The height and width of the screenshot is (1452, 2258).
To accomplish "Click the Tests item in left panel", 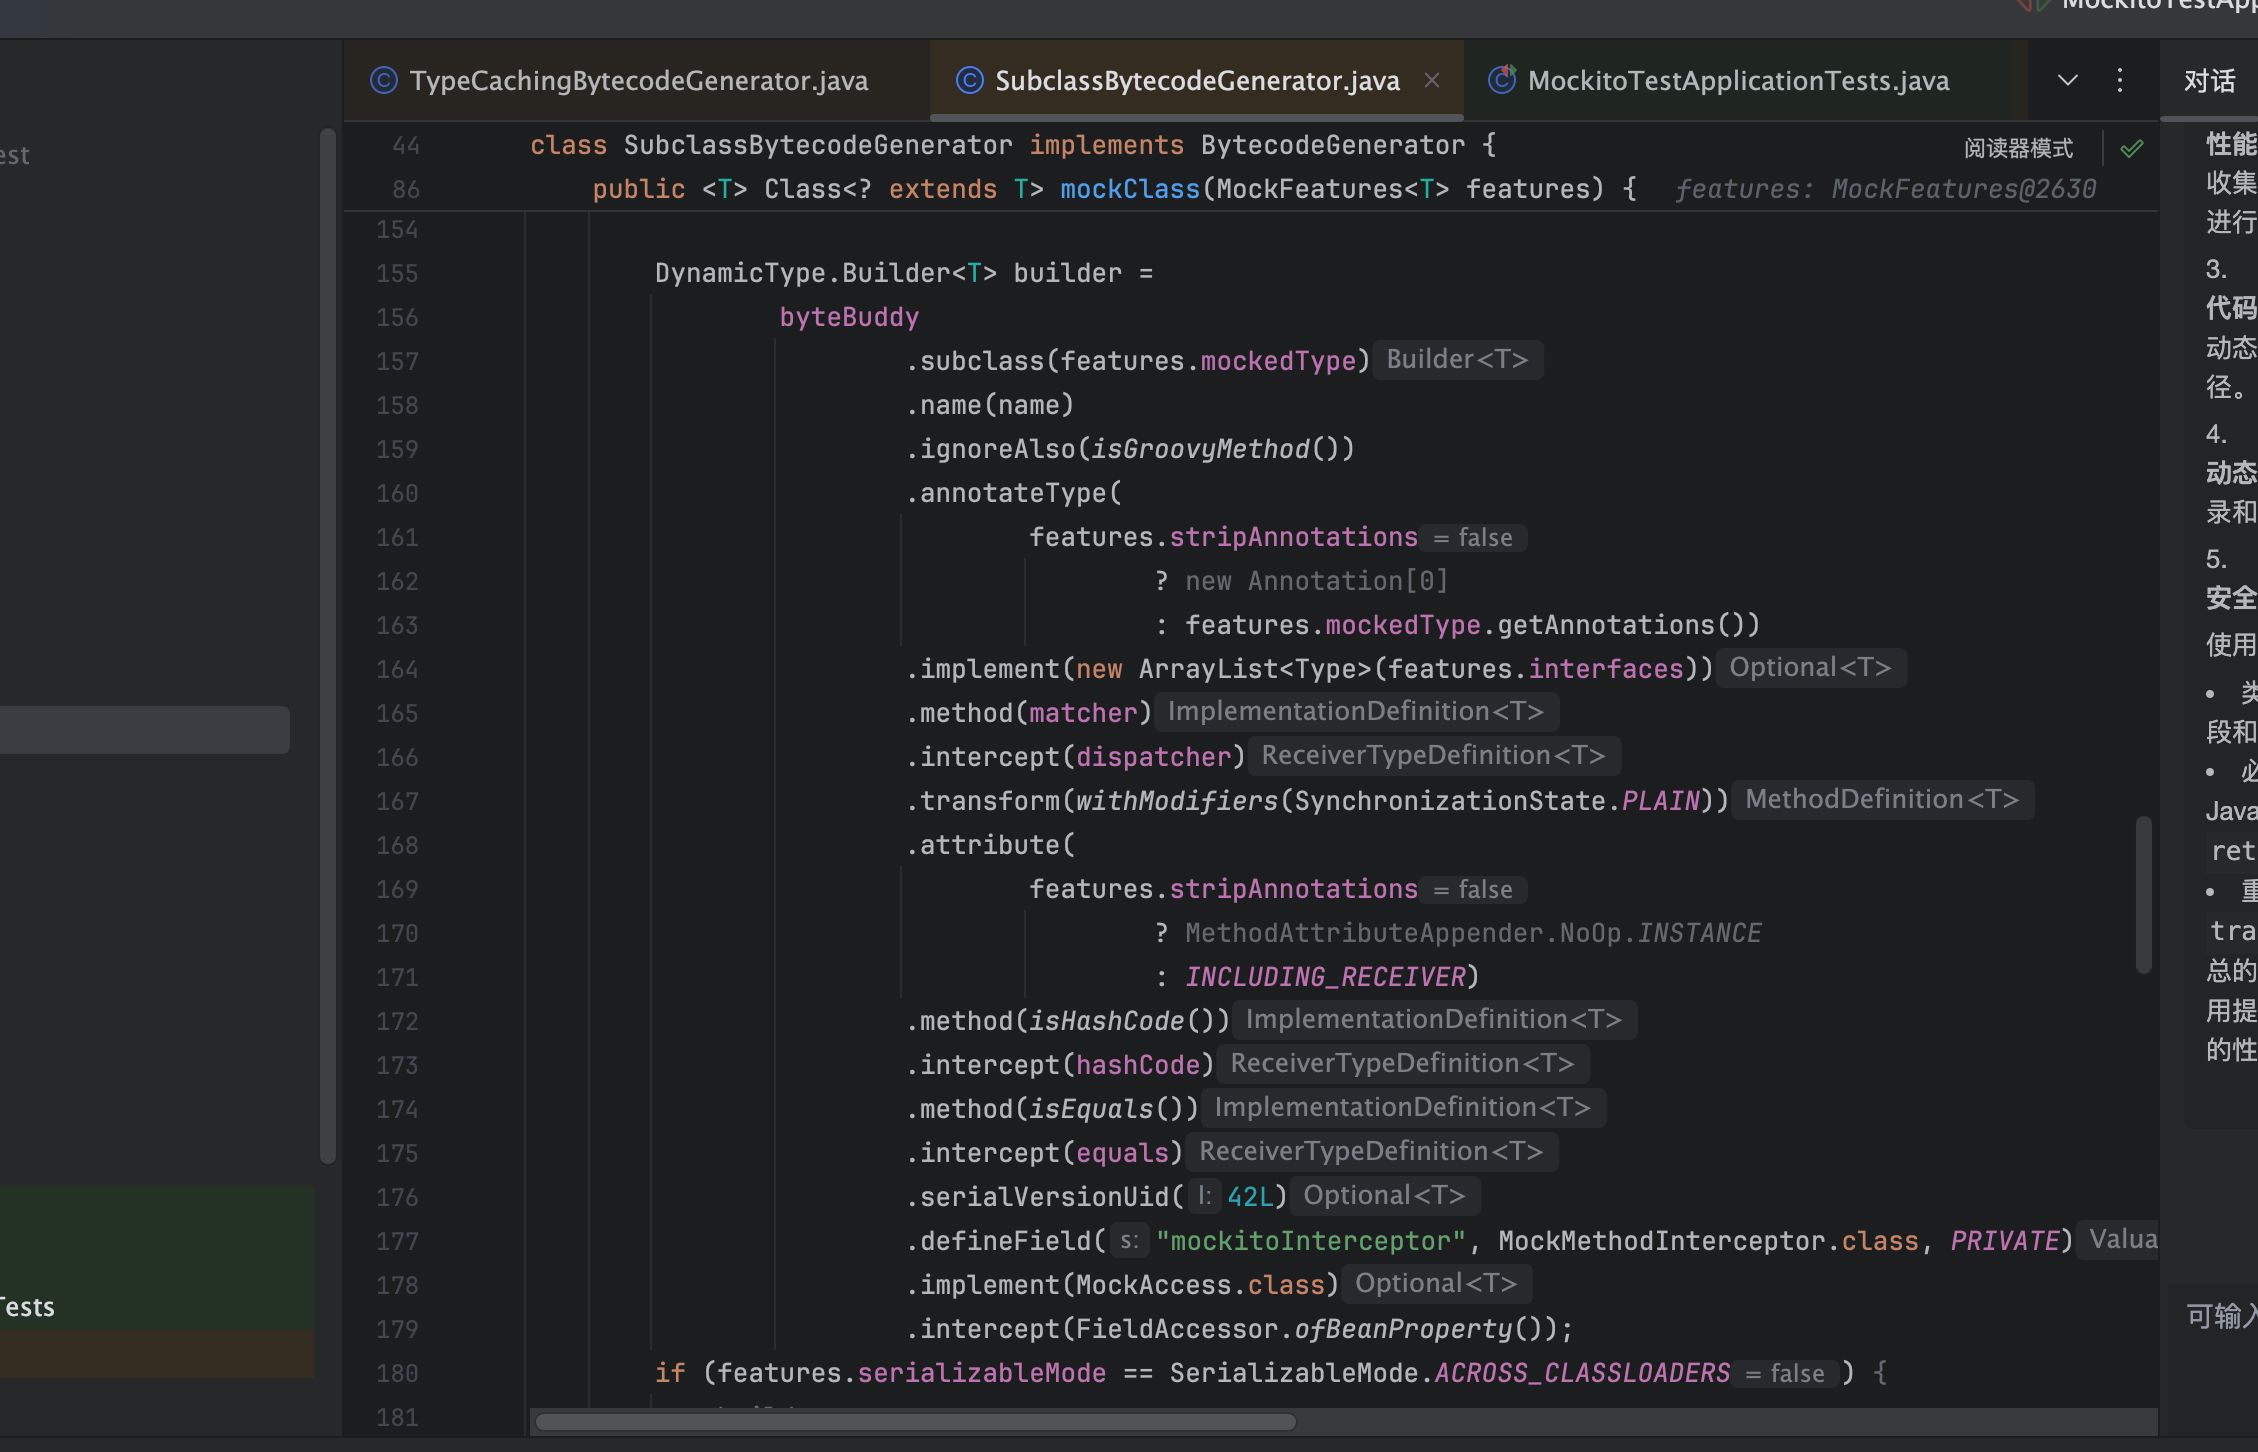I will [27, 1307].
